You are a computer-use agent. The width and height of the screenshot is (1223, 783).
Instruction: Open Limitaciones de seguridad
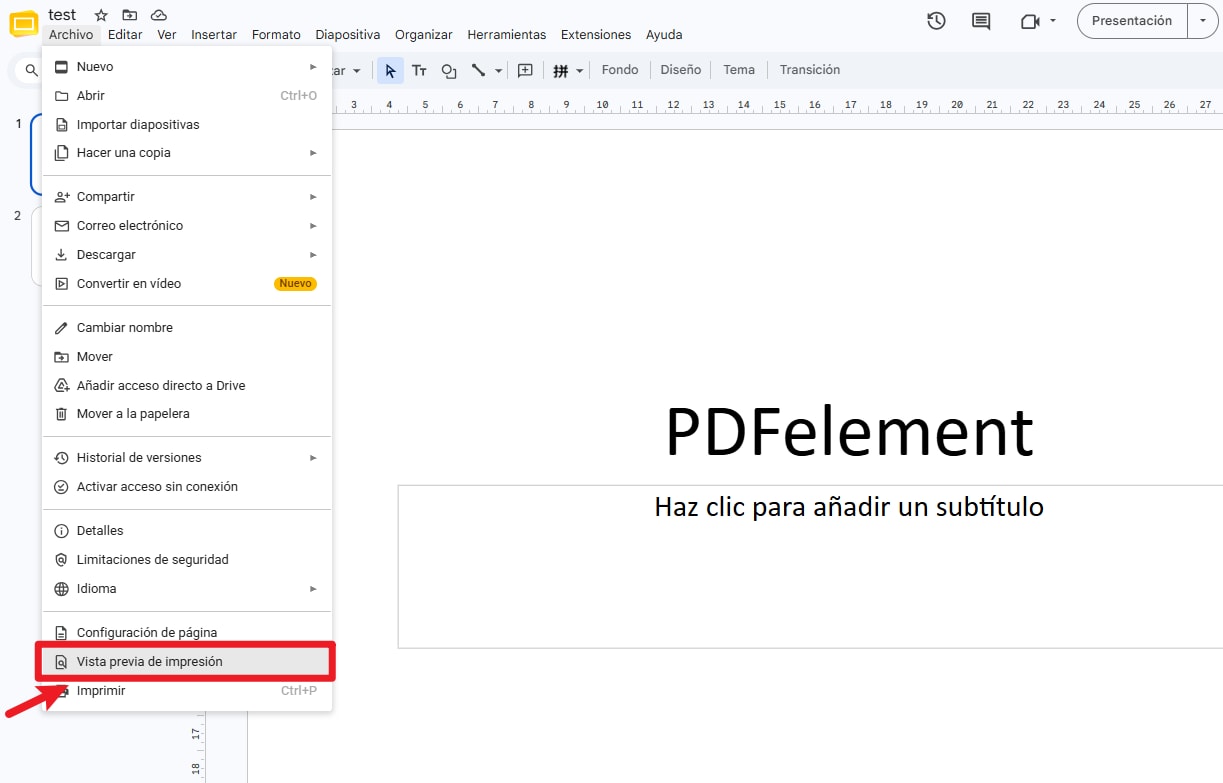pyautogui.click(x=187, y=560)
